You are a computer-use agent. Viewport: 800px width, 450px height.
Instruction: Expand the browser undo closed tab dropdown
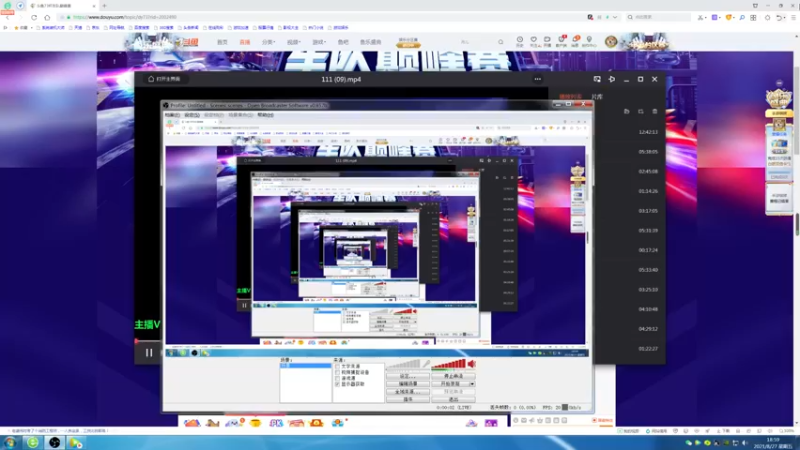(785, 18)
